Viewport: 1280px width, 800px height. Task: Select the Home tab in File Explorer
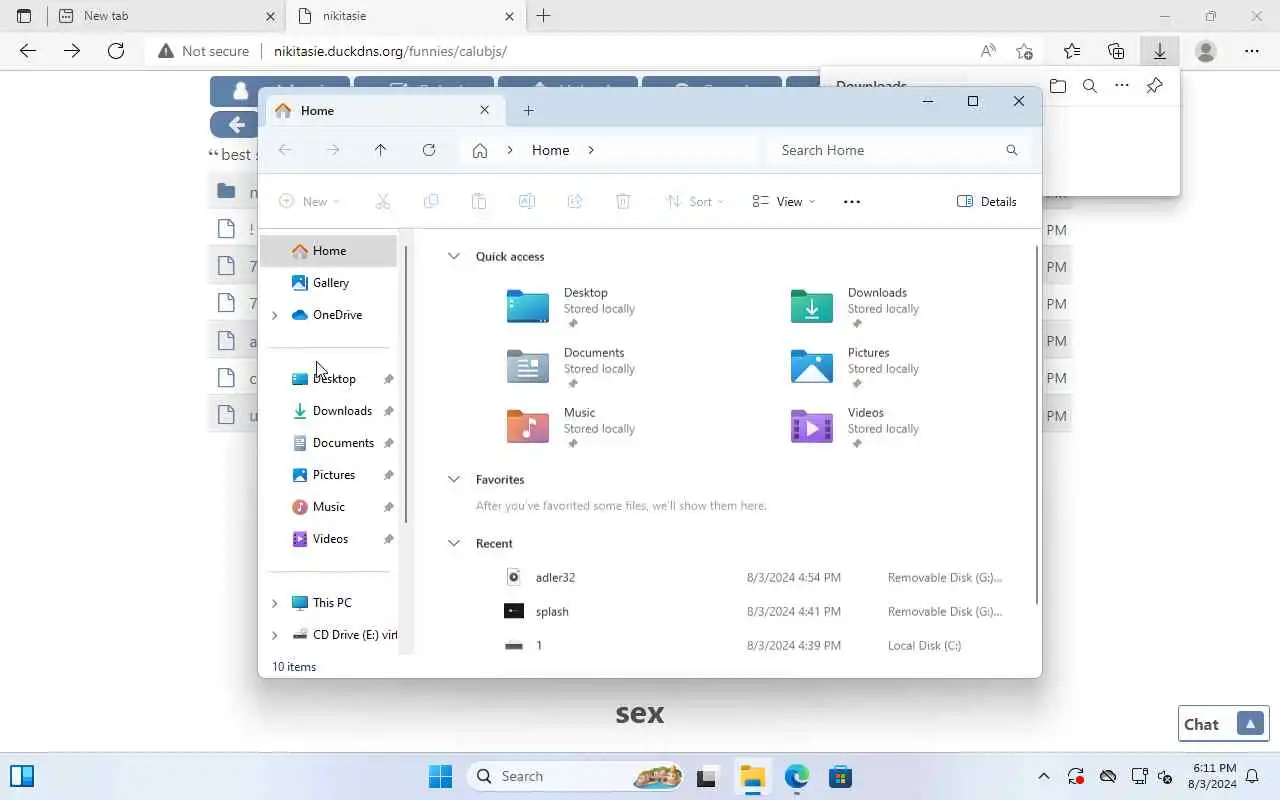pos(382,111)
